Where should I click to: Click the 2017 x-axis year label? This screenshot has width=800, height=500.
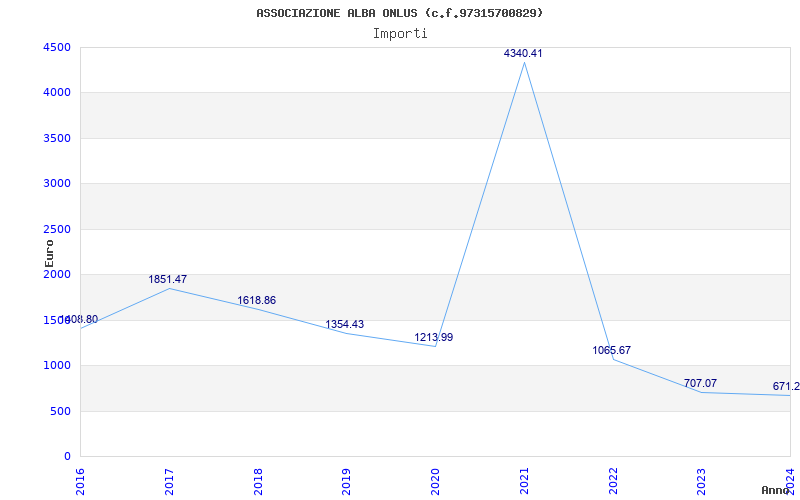(x=169, y=481)
